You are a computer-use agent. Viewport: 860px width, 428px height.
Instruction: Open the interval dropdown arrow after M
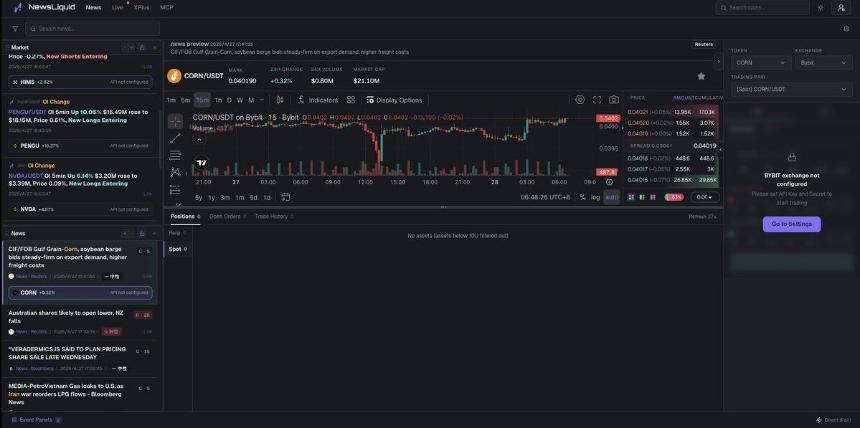click(262, 100)
